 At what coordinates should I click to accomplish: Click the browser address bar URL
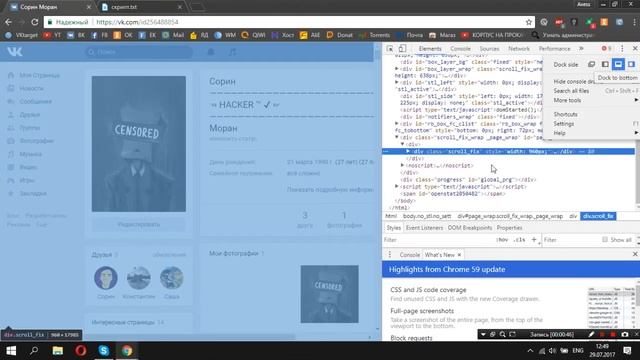tap(137, 22)
